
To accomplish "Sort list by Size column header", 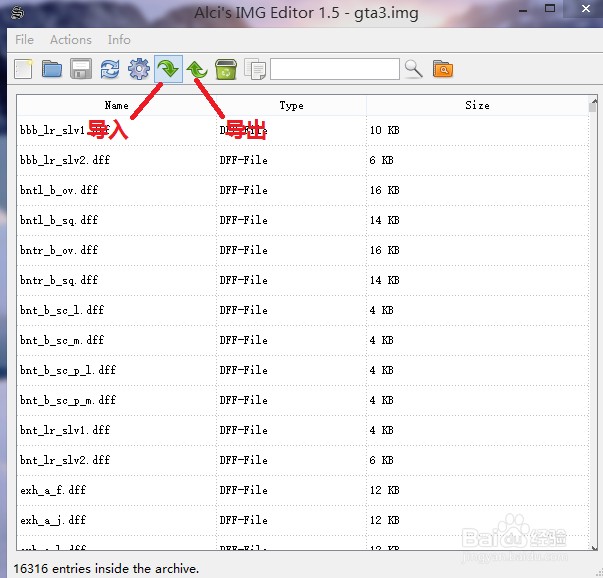I will pos(477,105).
